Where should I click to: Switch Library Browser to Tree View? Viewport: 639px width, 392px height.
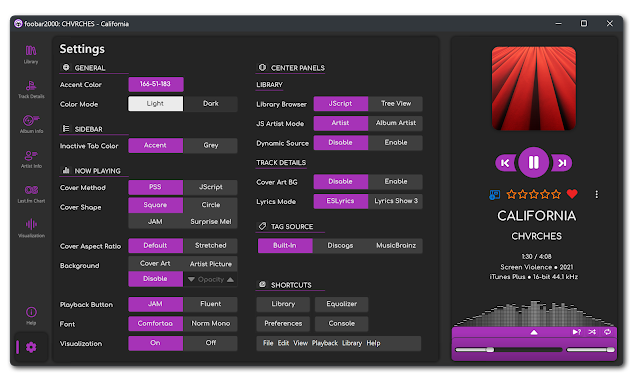[396, 104]
